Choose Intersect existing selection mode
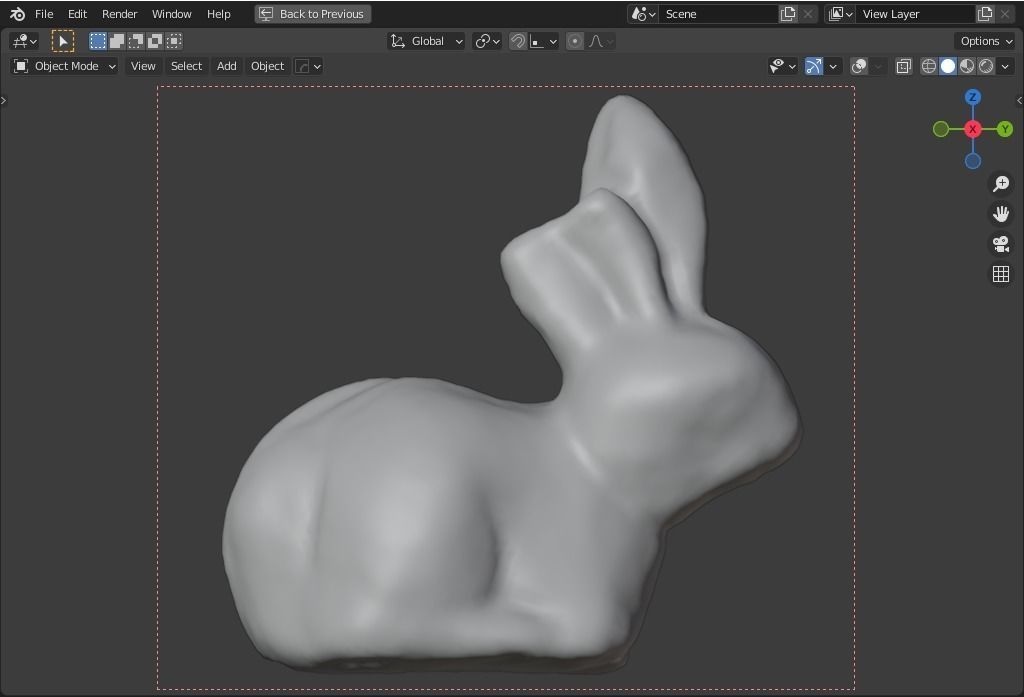This screenshot has height=697, width=1024. [174, 41]
